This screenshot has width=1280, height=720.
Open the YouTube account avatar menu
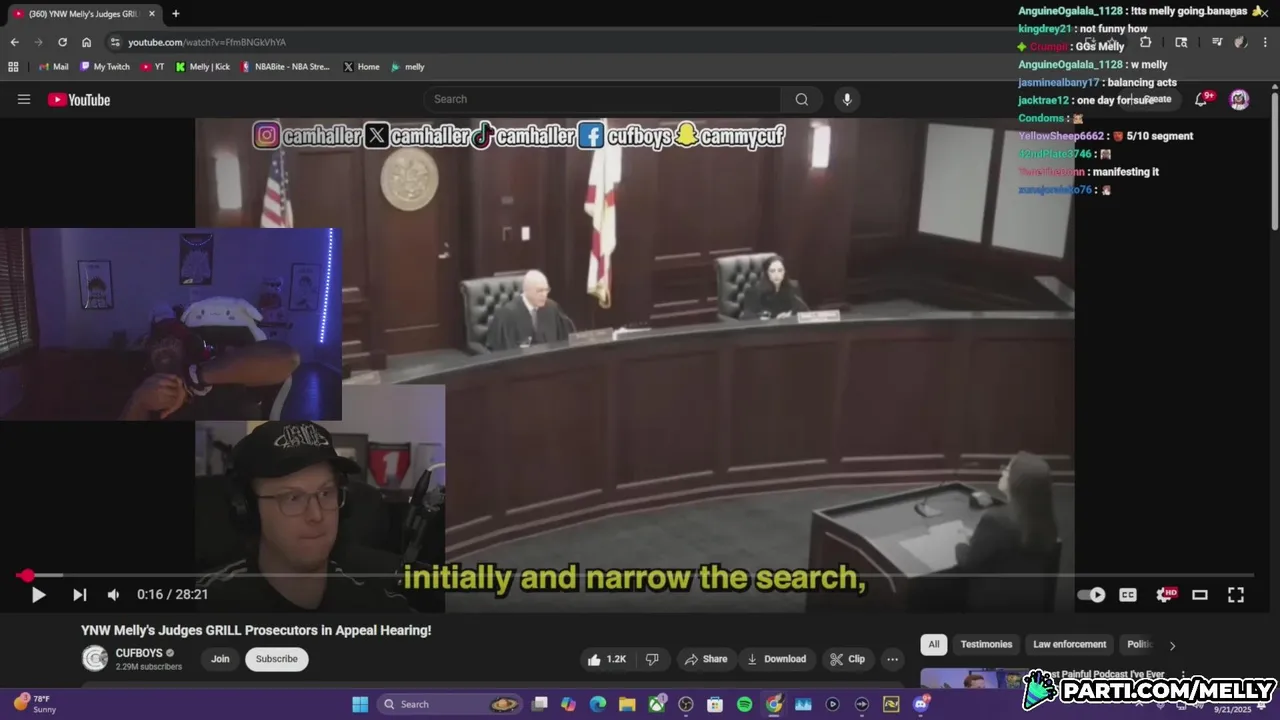[x=1239, y=99]
